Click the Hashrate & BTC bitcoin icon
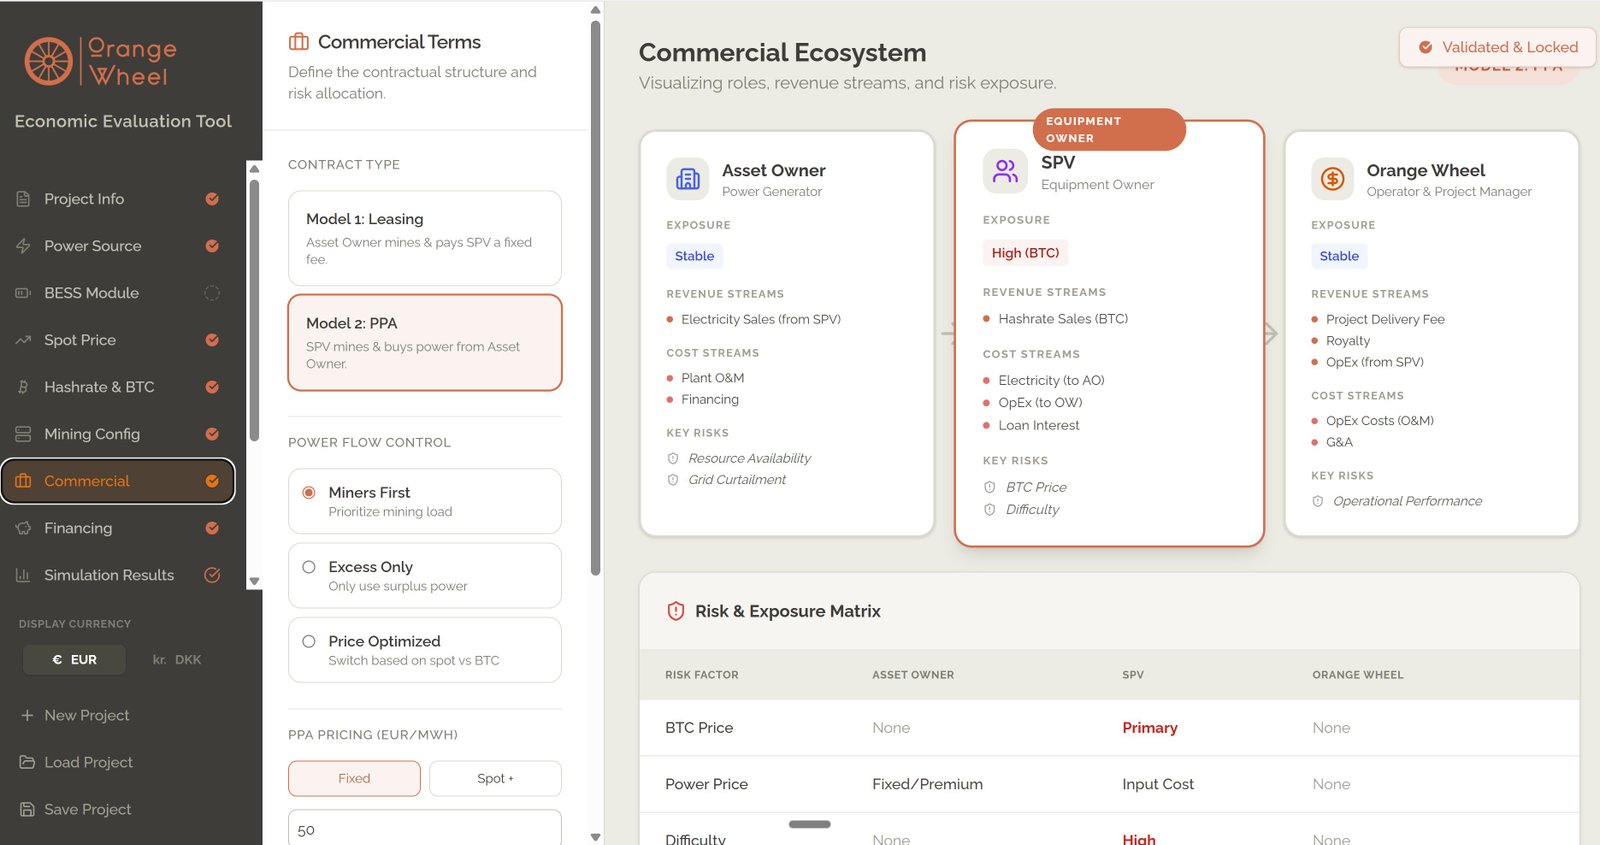The width and height of the screenshot is (1600, 845). click(x=23, y=387)
